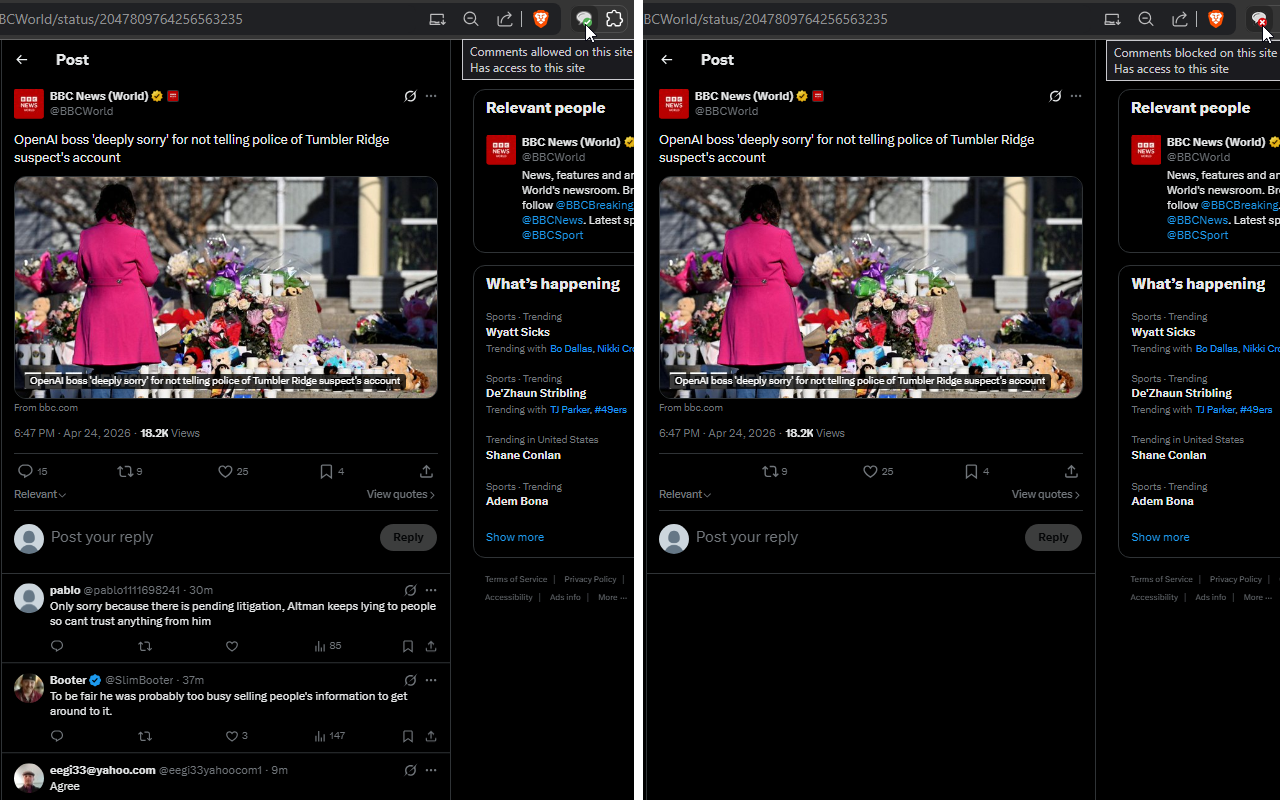This screenshot has width=1280, height=800.
Task: Repost Booter's comment
Action: [144, 736]
